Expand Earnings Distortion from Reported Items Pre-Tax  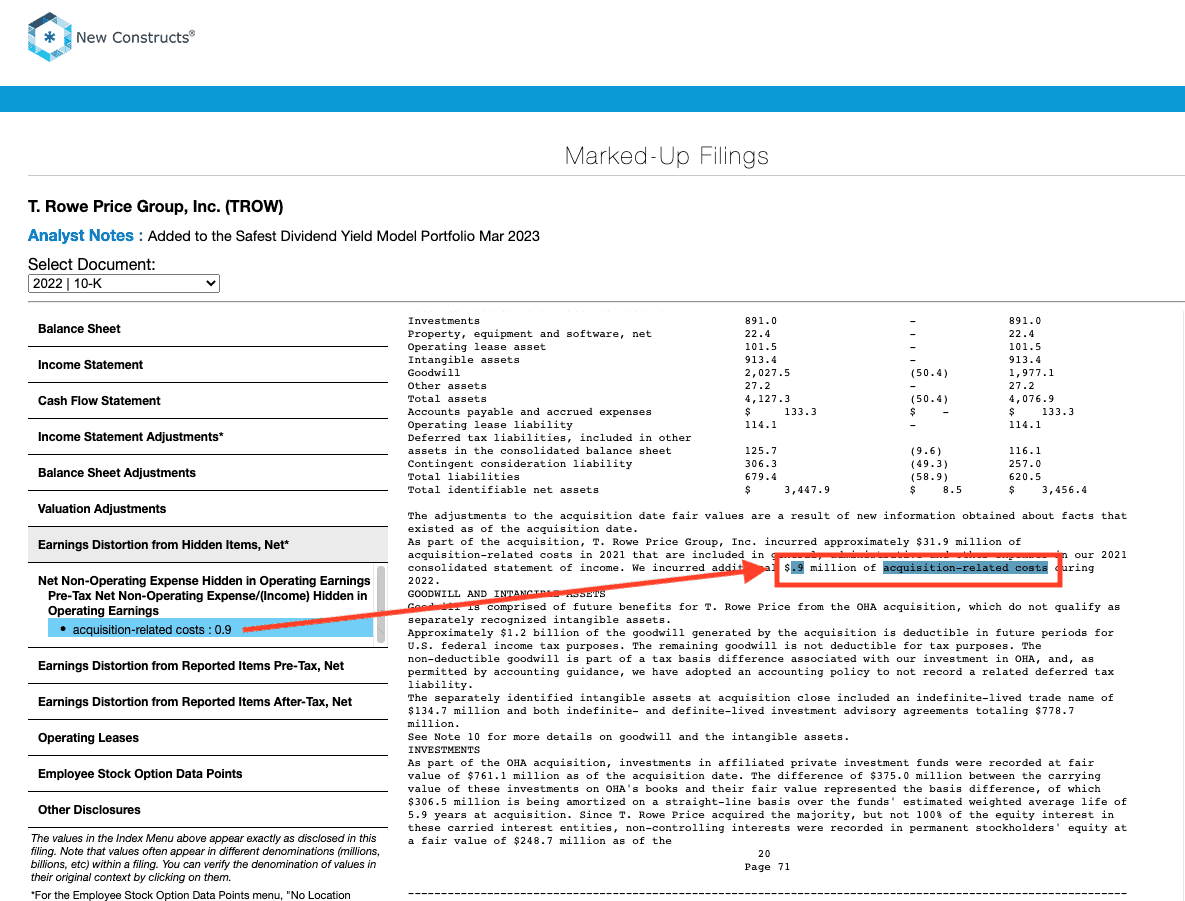pyautogui.click(x=208, y=666)
